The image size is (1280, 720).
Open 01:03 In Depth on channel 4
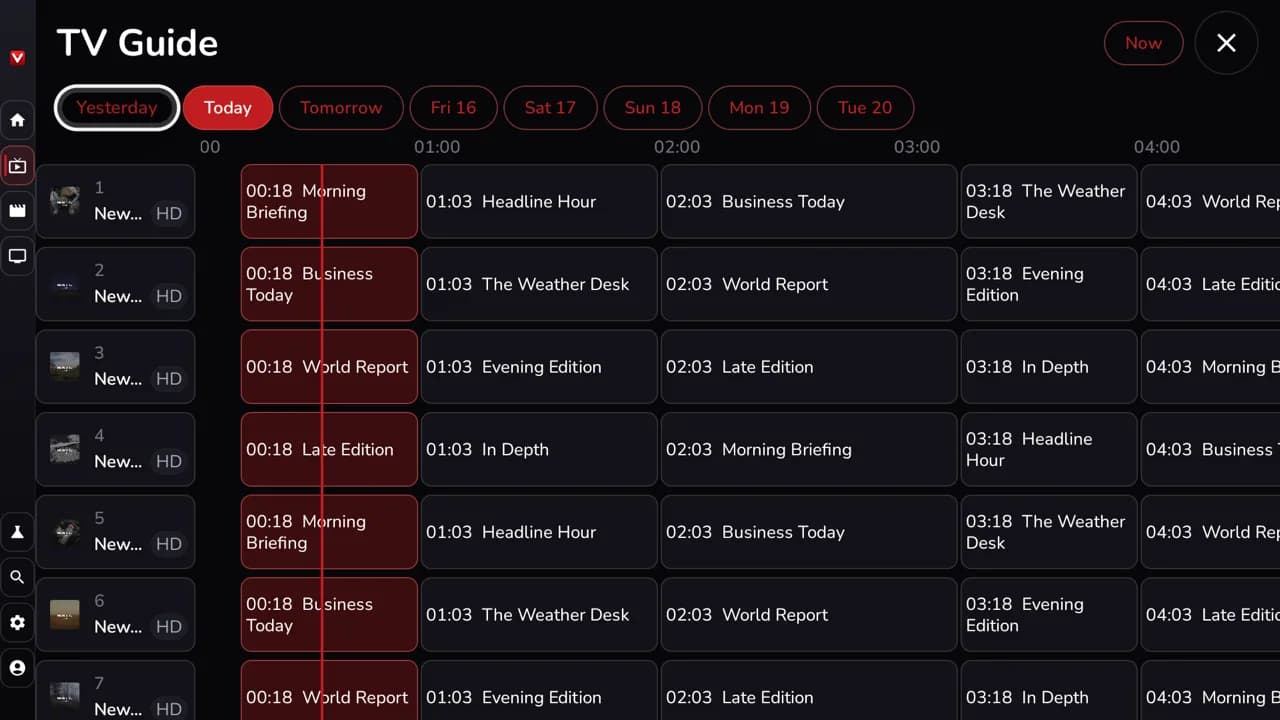pyautogui.click(x=539, y=449)
